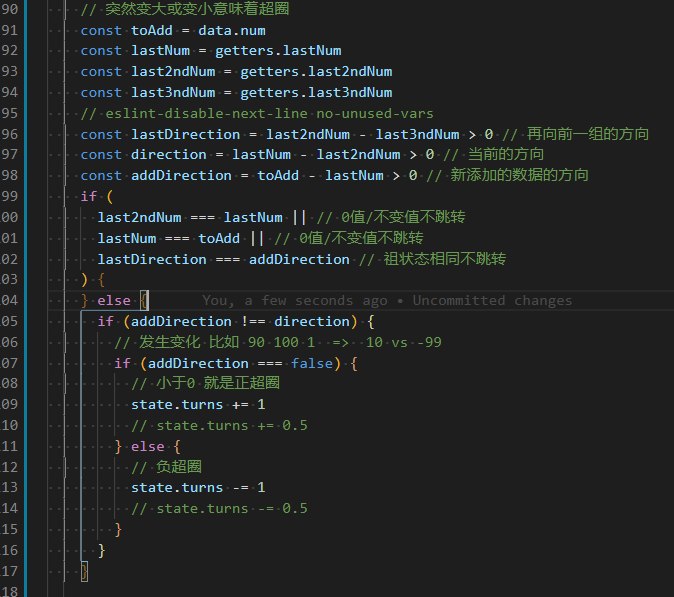Click data.num on the toAdd line

pos(232,30)
